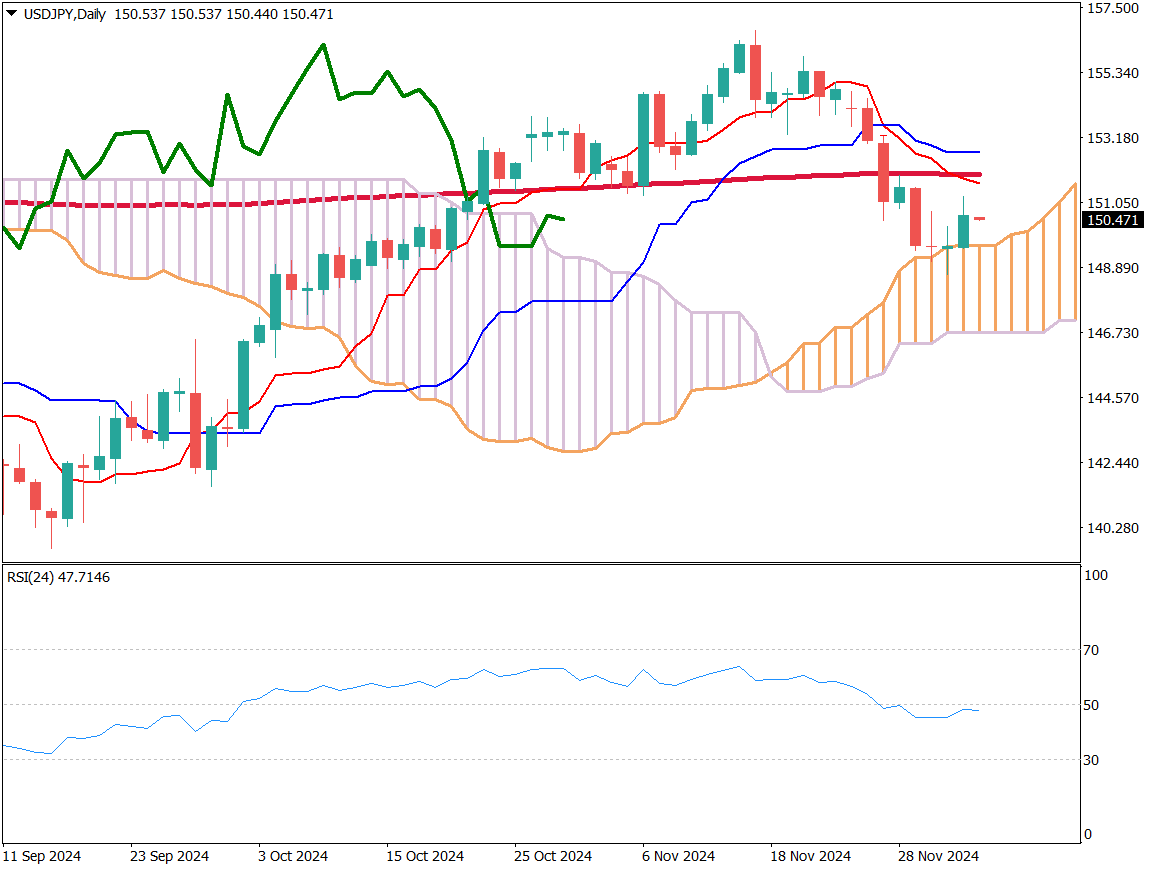
Task: Select the light blue RSI line
Action: (x=500, y=675)
